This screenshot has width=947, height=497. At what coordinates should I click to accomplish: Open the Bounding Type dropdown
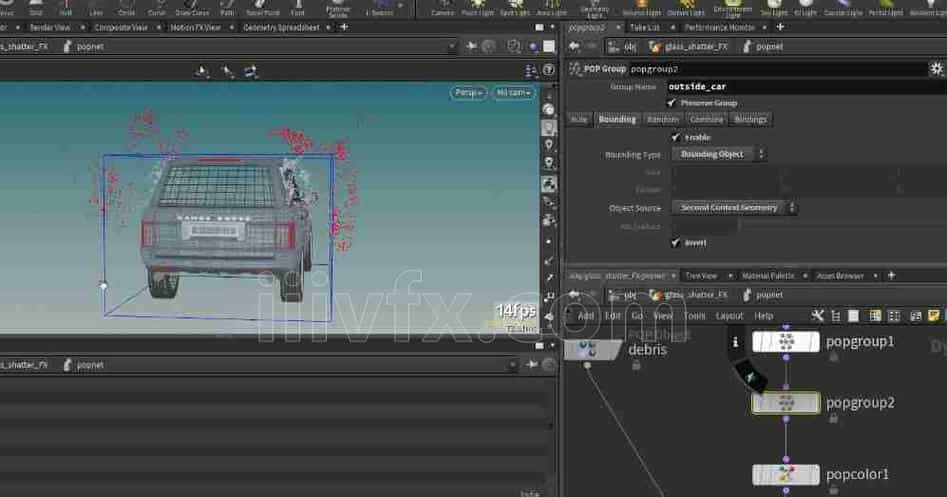719,155
